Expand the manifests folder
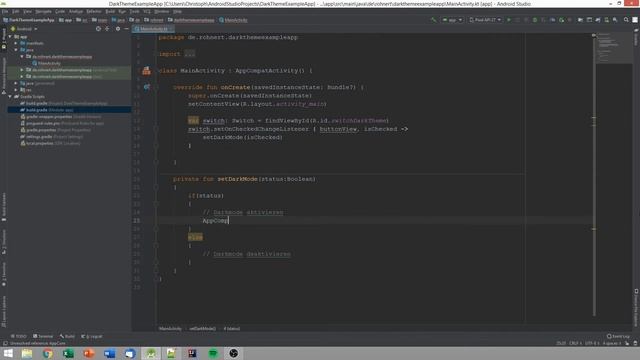Viewport: 640px width, 360px height. click(x=16, y=43)
